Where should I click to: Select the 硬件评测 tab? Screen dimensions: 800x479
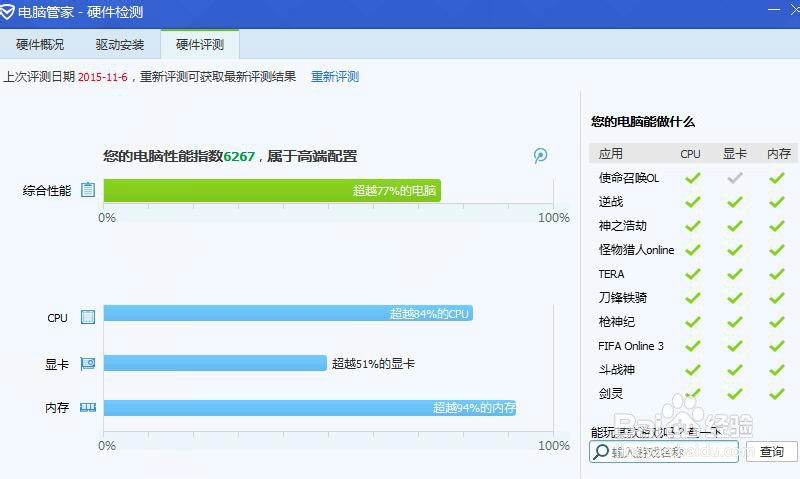(200, 44)
